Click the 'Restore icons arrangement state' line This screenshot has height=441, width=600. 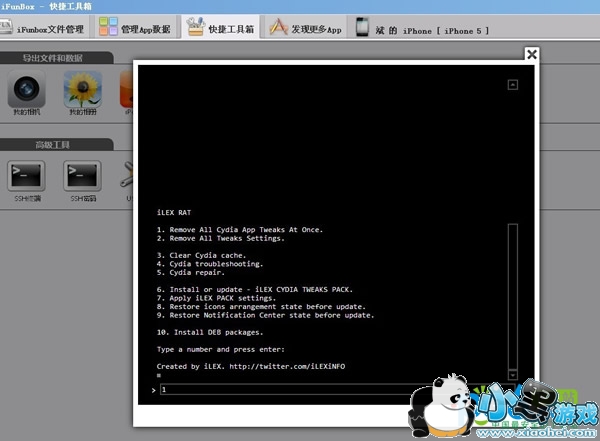[x=261, y=307]
